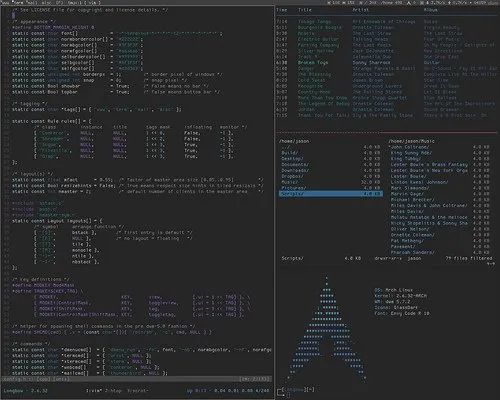The width and height of the screenshot is (500, 400).
Task: Click the Artist column header in ncmpcpp
Action: 361,10
